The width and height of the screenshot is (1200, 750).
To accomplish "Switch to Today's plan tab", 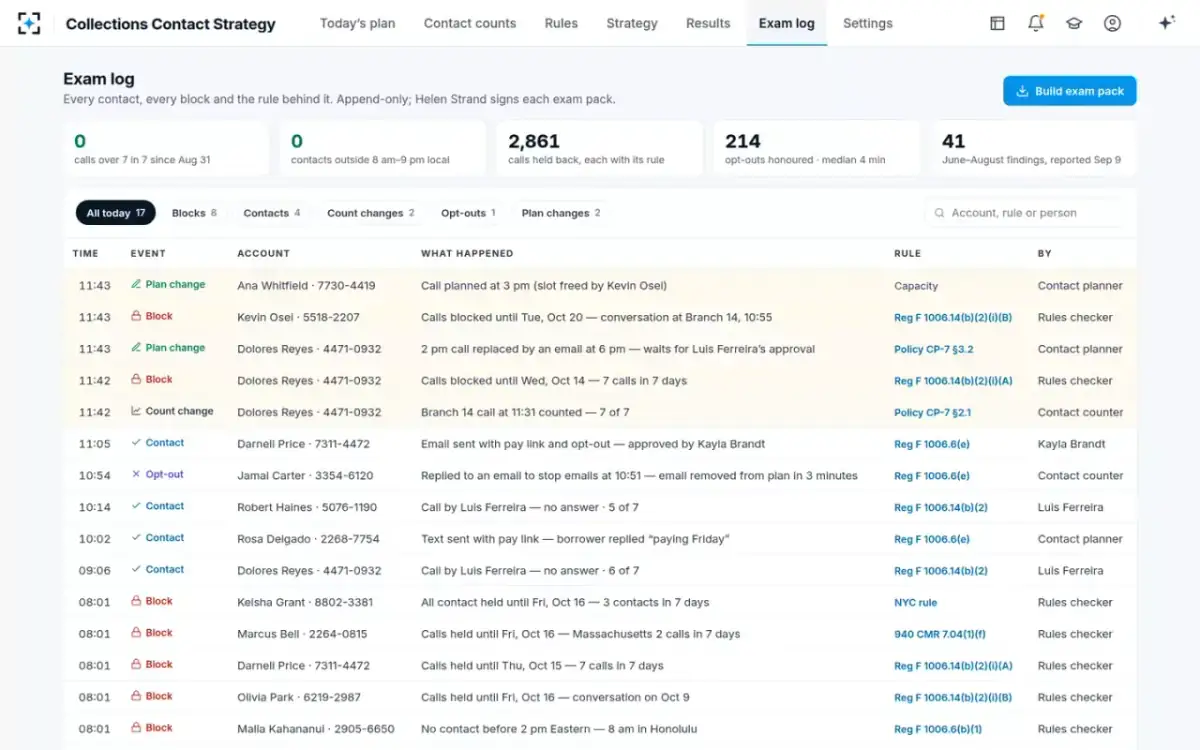I will pos(357,23).
